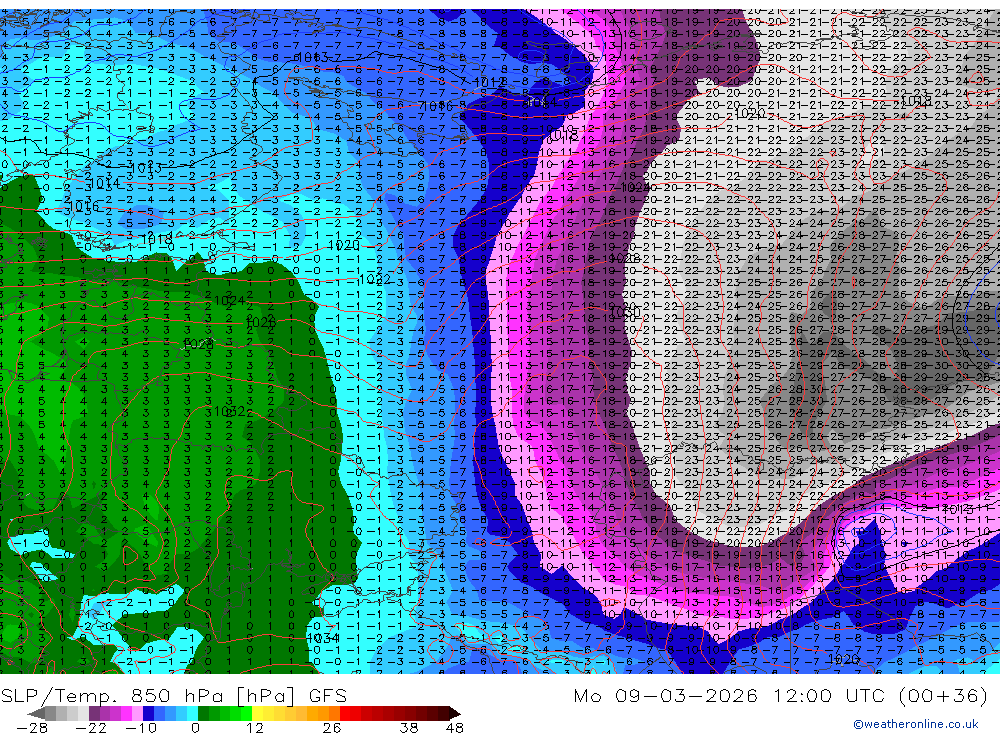Click the -28 label on the temperature scale
Image resolution: width=1000 pixels, height=733 pixels.
31,727
